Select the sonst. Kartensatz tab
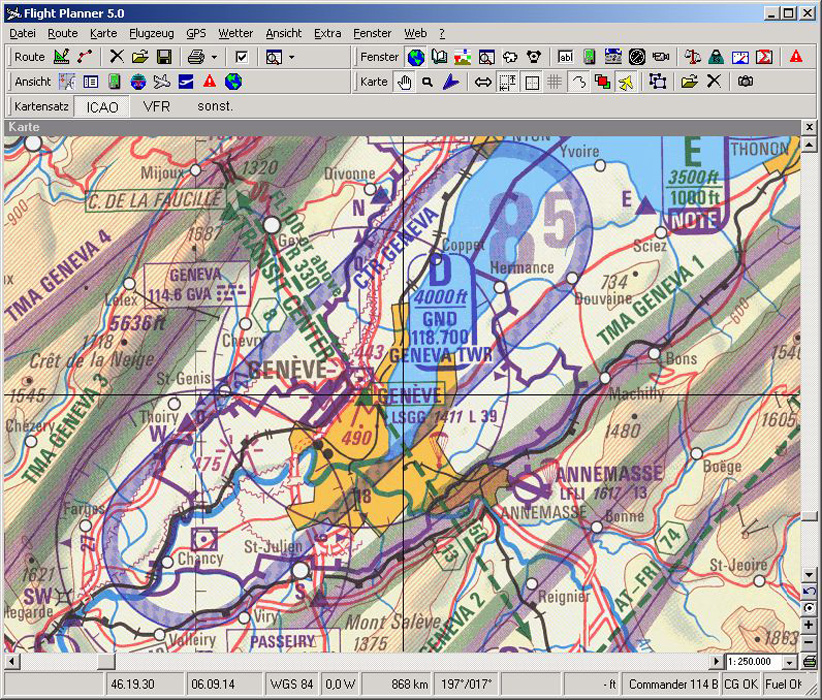This screenshot has height=700, width=822. pos(215,106)
